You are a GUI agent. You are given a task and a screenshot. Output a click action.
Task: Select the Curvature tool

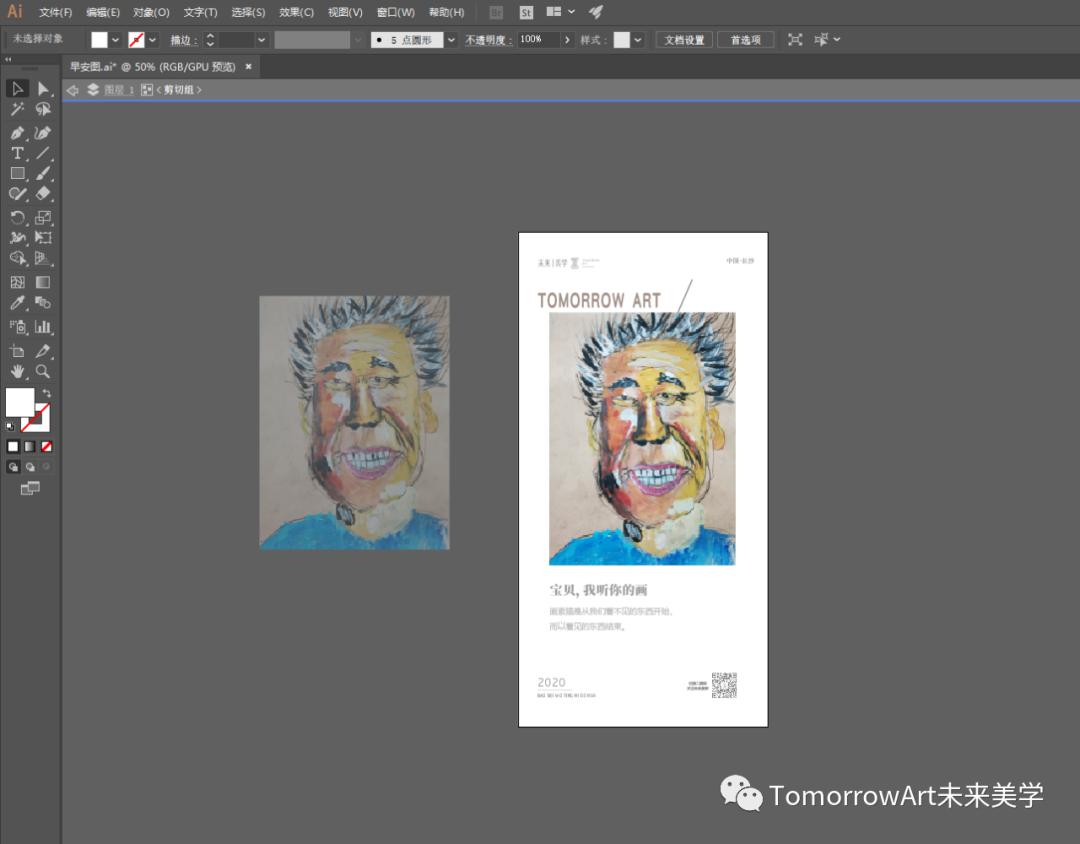[43, 133]
